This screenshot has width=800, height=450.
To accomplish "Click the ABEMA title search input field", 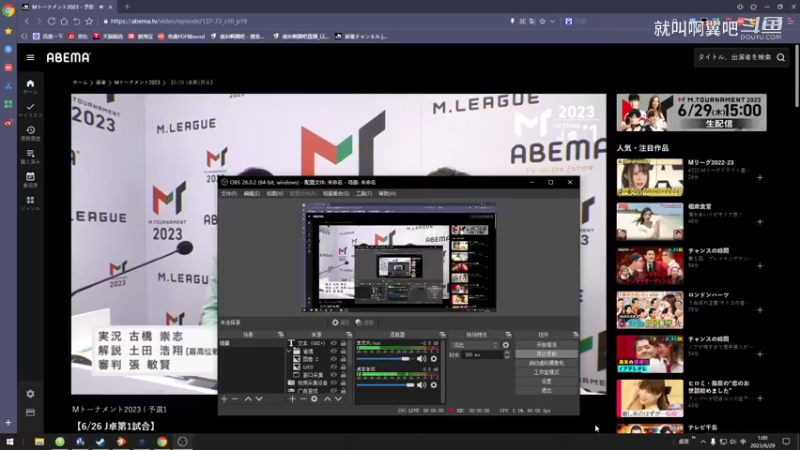I will [735, 58].
